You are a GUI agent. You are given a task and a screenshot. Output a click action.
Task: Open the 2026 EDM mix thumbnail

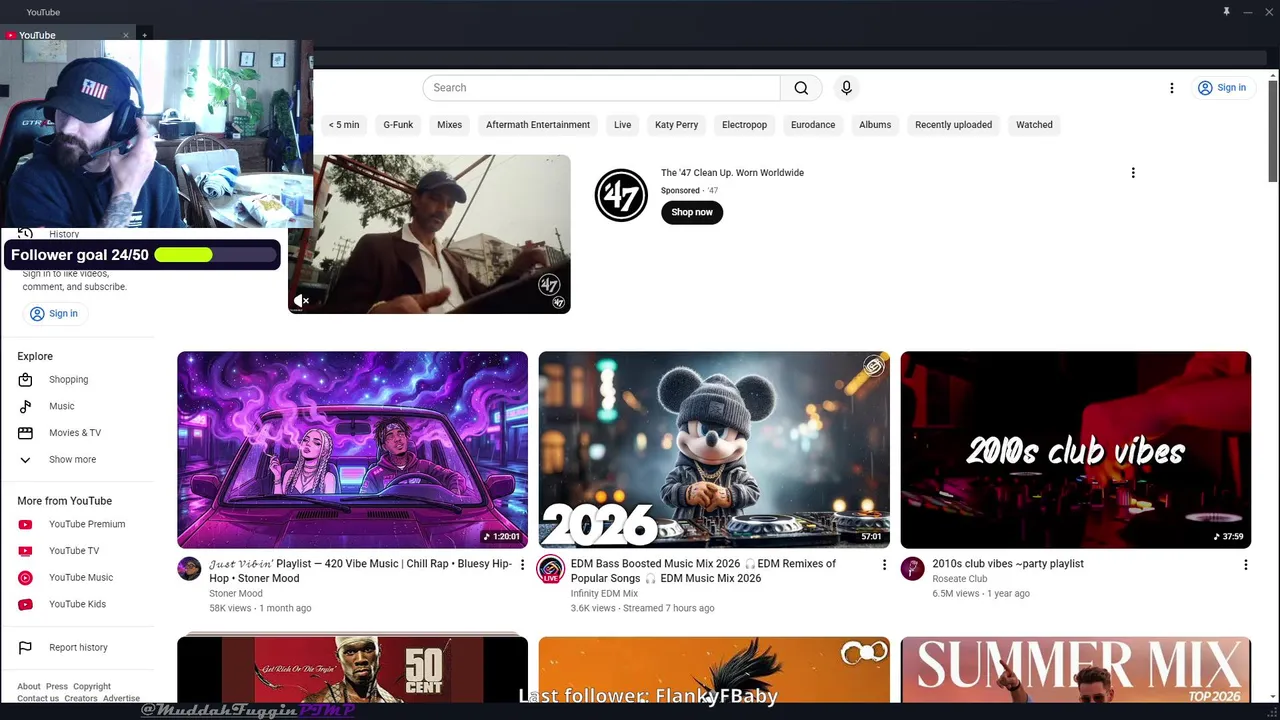click(714, 450)
